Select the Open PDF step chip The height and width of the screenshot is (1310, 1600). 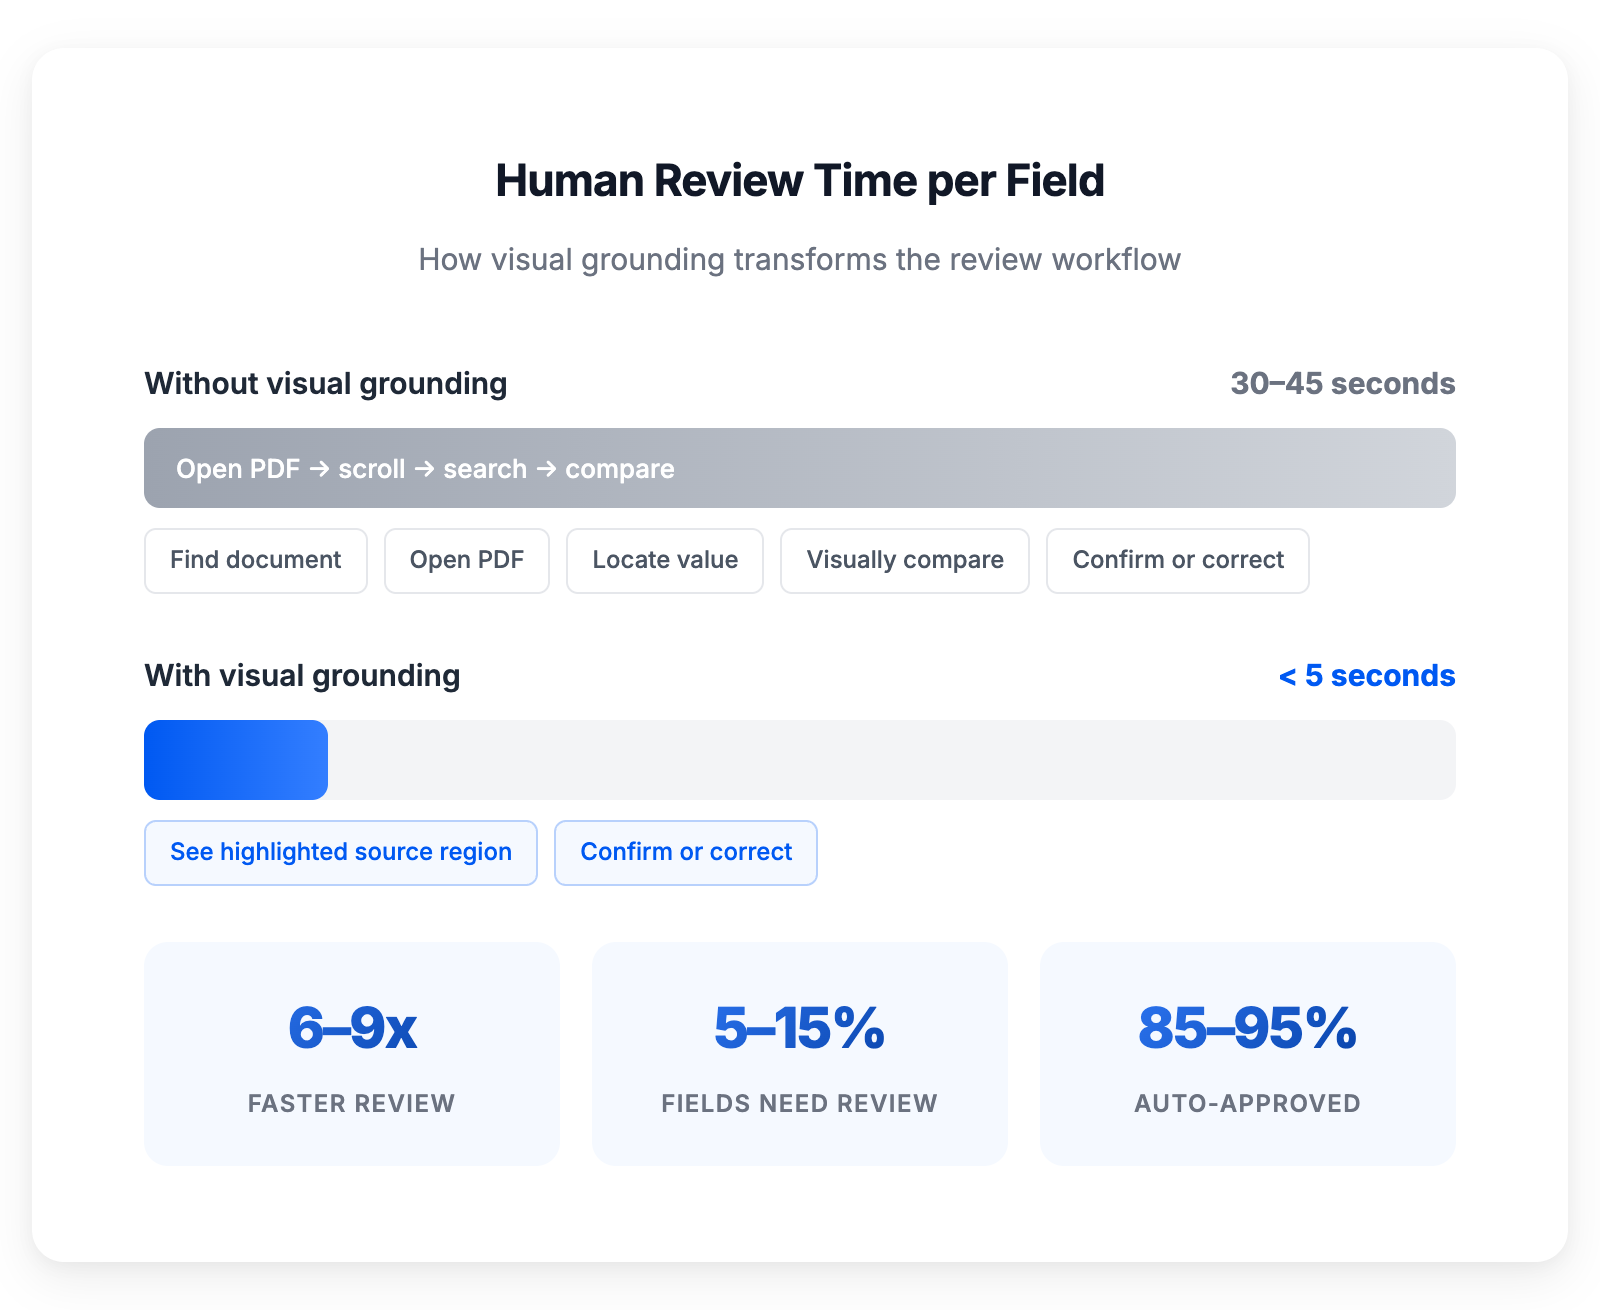(x=467, y=561)
